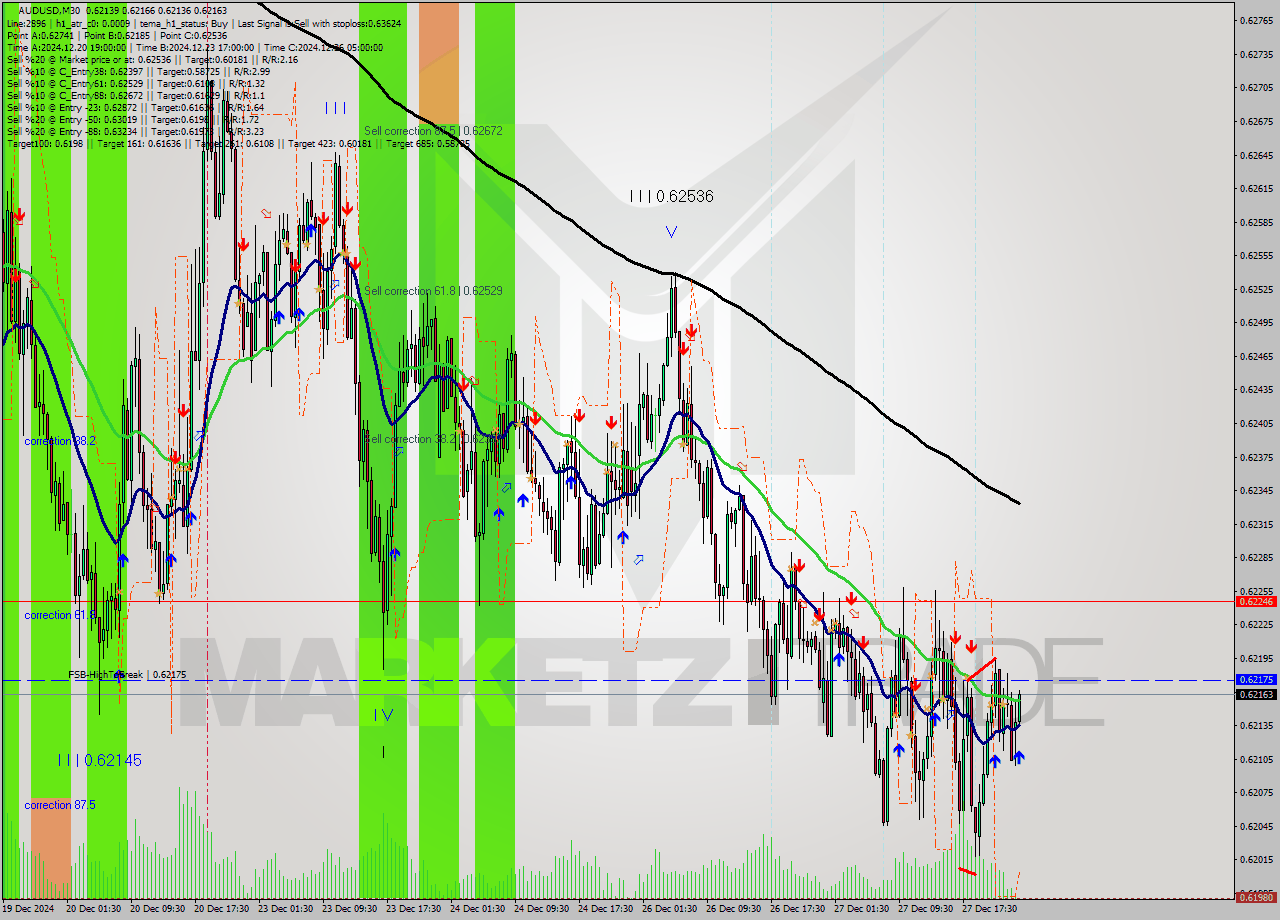Screen dimensions: 1280x920
Task: Click '23 Dec 17:30' on time axis
Action: tap(413, 909)
